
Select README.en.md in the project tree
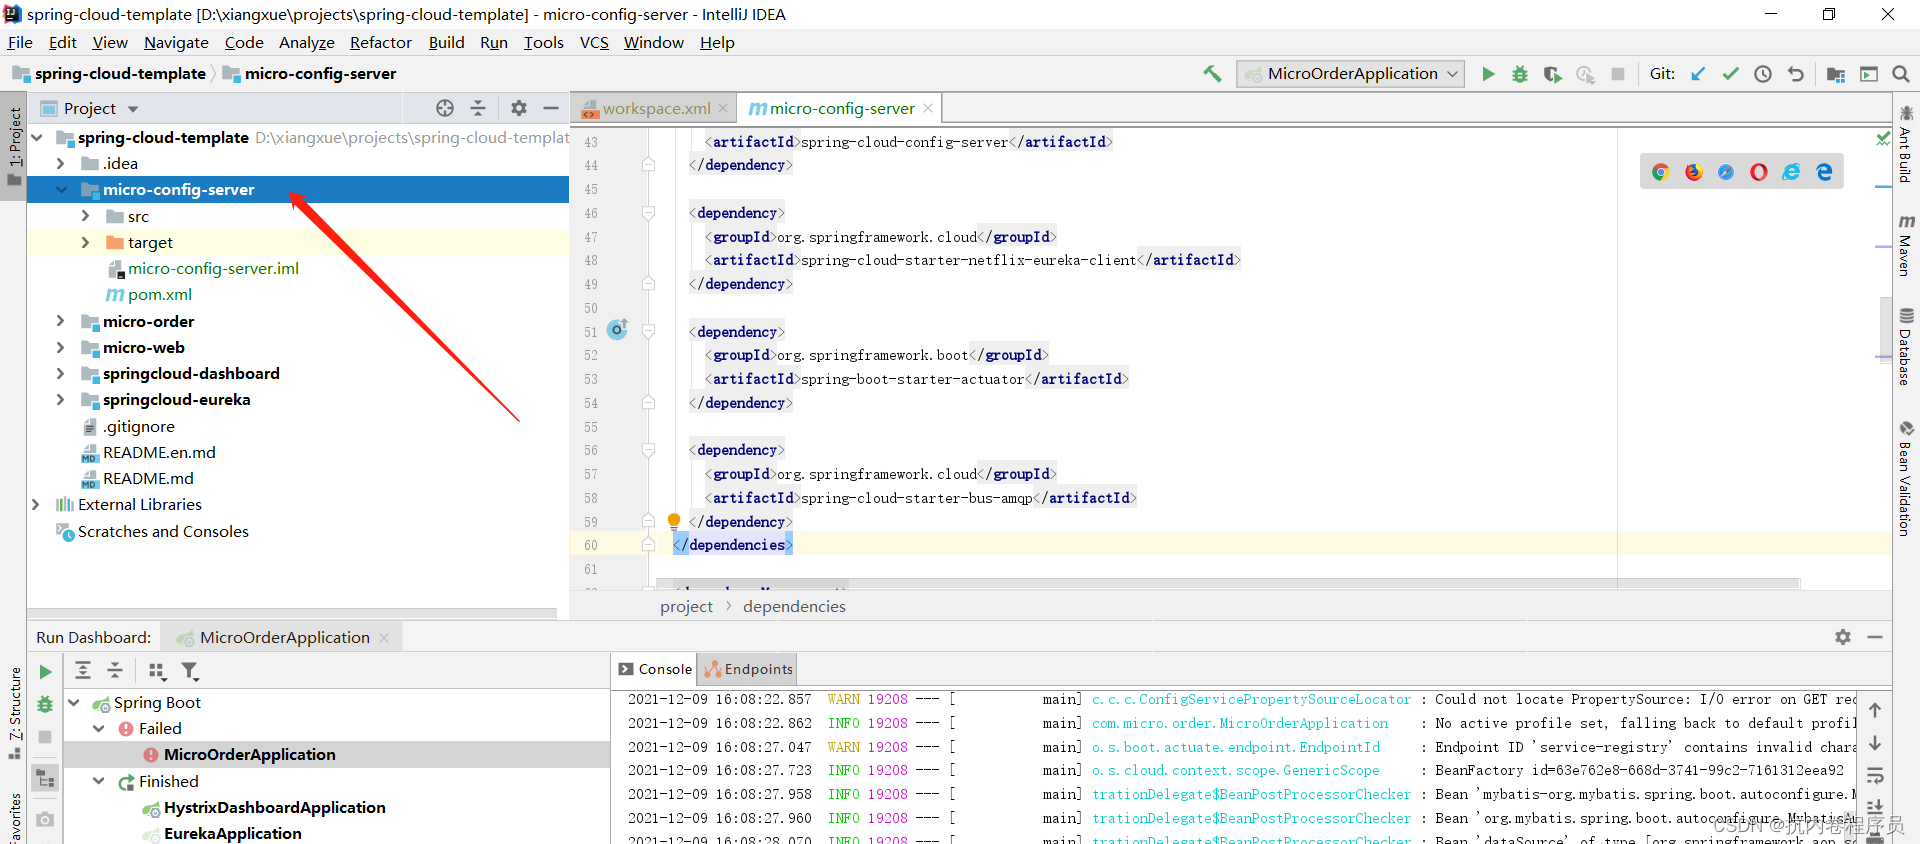159,452
